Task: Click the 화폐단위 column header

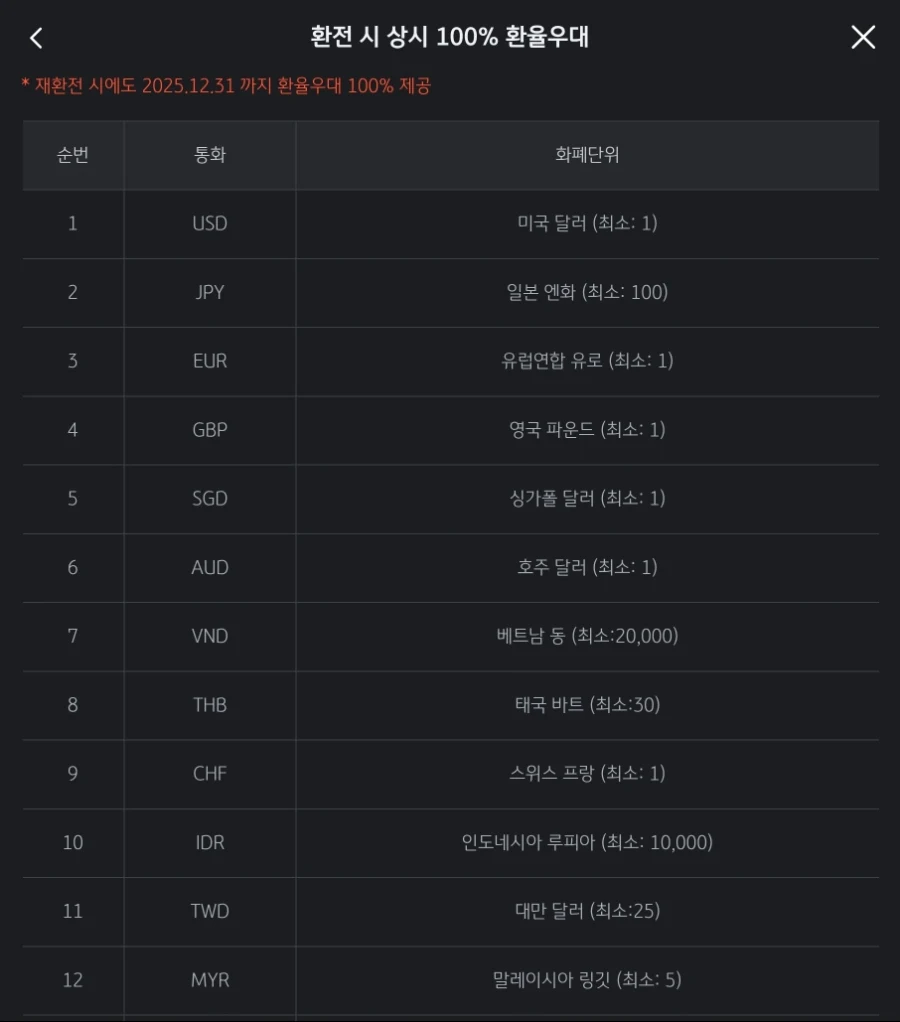Action: pos(587,154)
